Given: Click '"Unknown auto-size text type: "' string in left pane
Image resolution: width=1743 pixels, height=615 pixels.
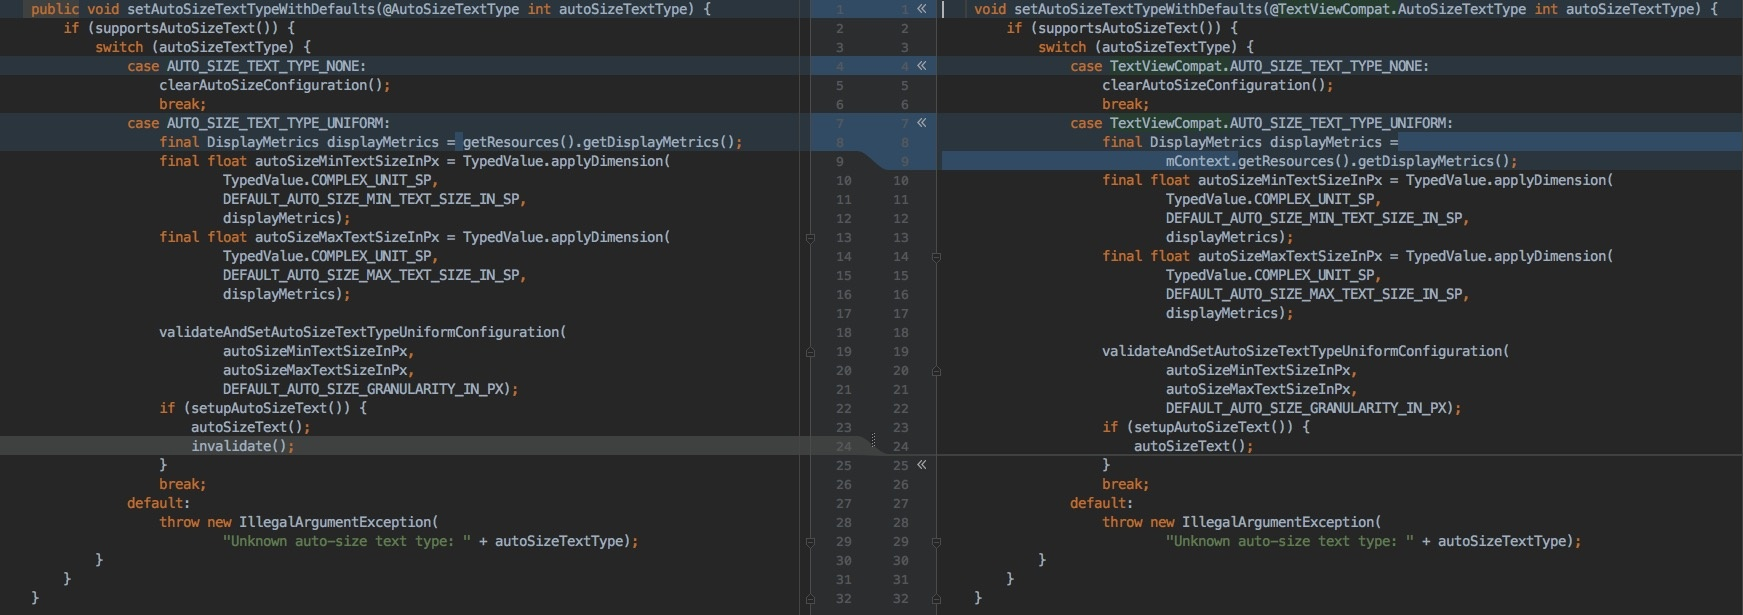Looking at the screenshot, I should pos(347,541).
